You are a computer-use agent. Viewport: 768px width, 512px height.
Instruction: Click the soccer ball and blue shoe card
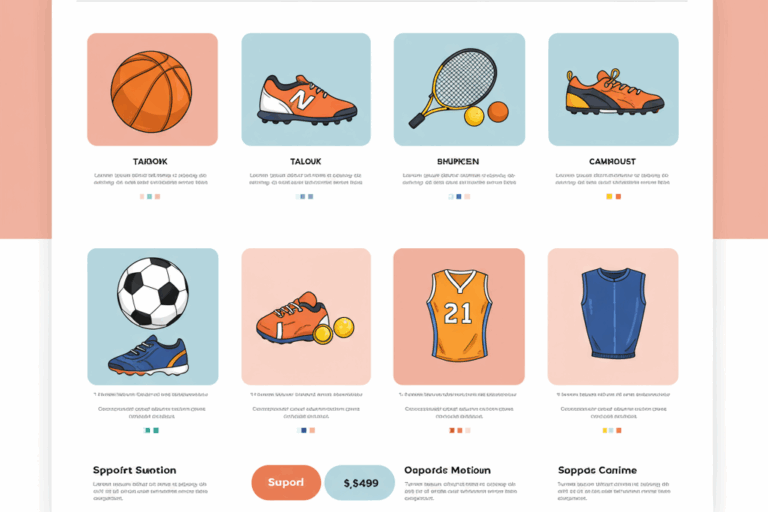[x=153, y=317]
